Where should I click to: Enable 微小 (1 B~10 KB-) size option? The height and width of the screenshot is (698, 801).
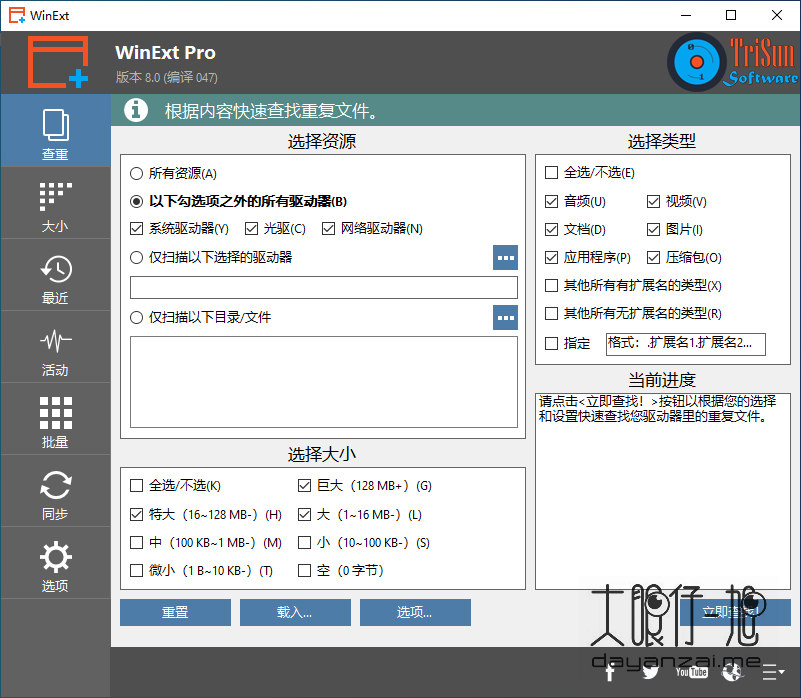(201, 570)
